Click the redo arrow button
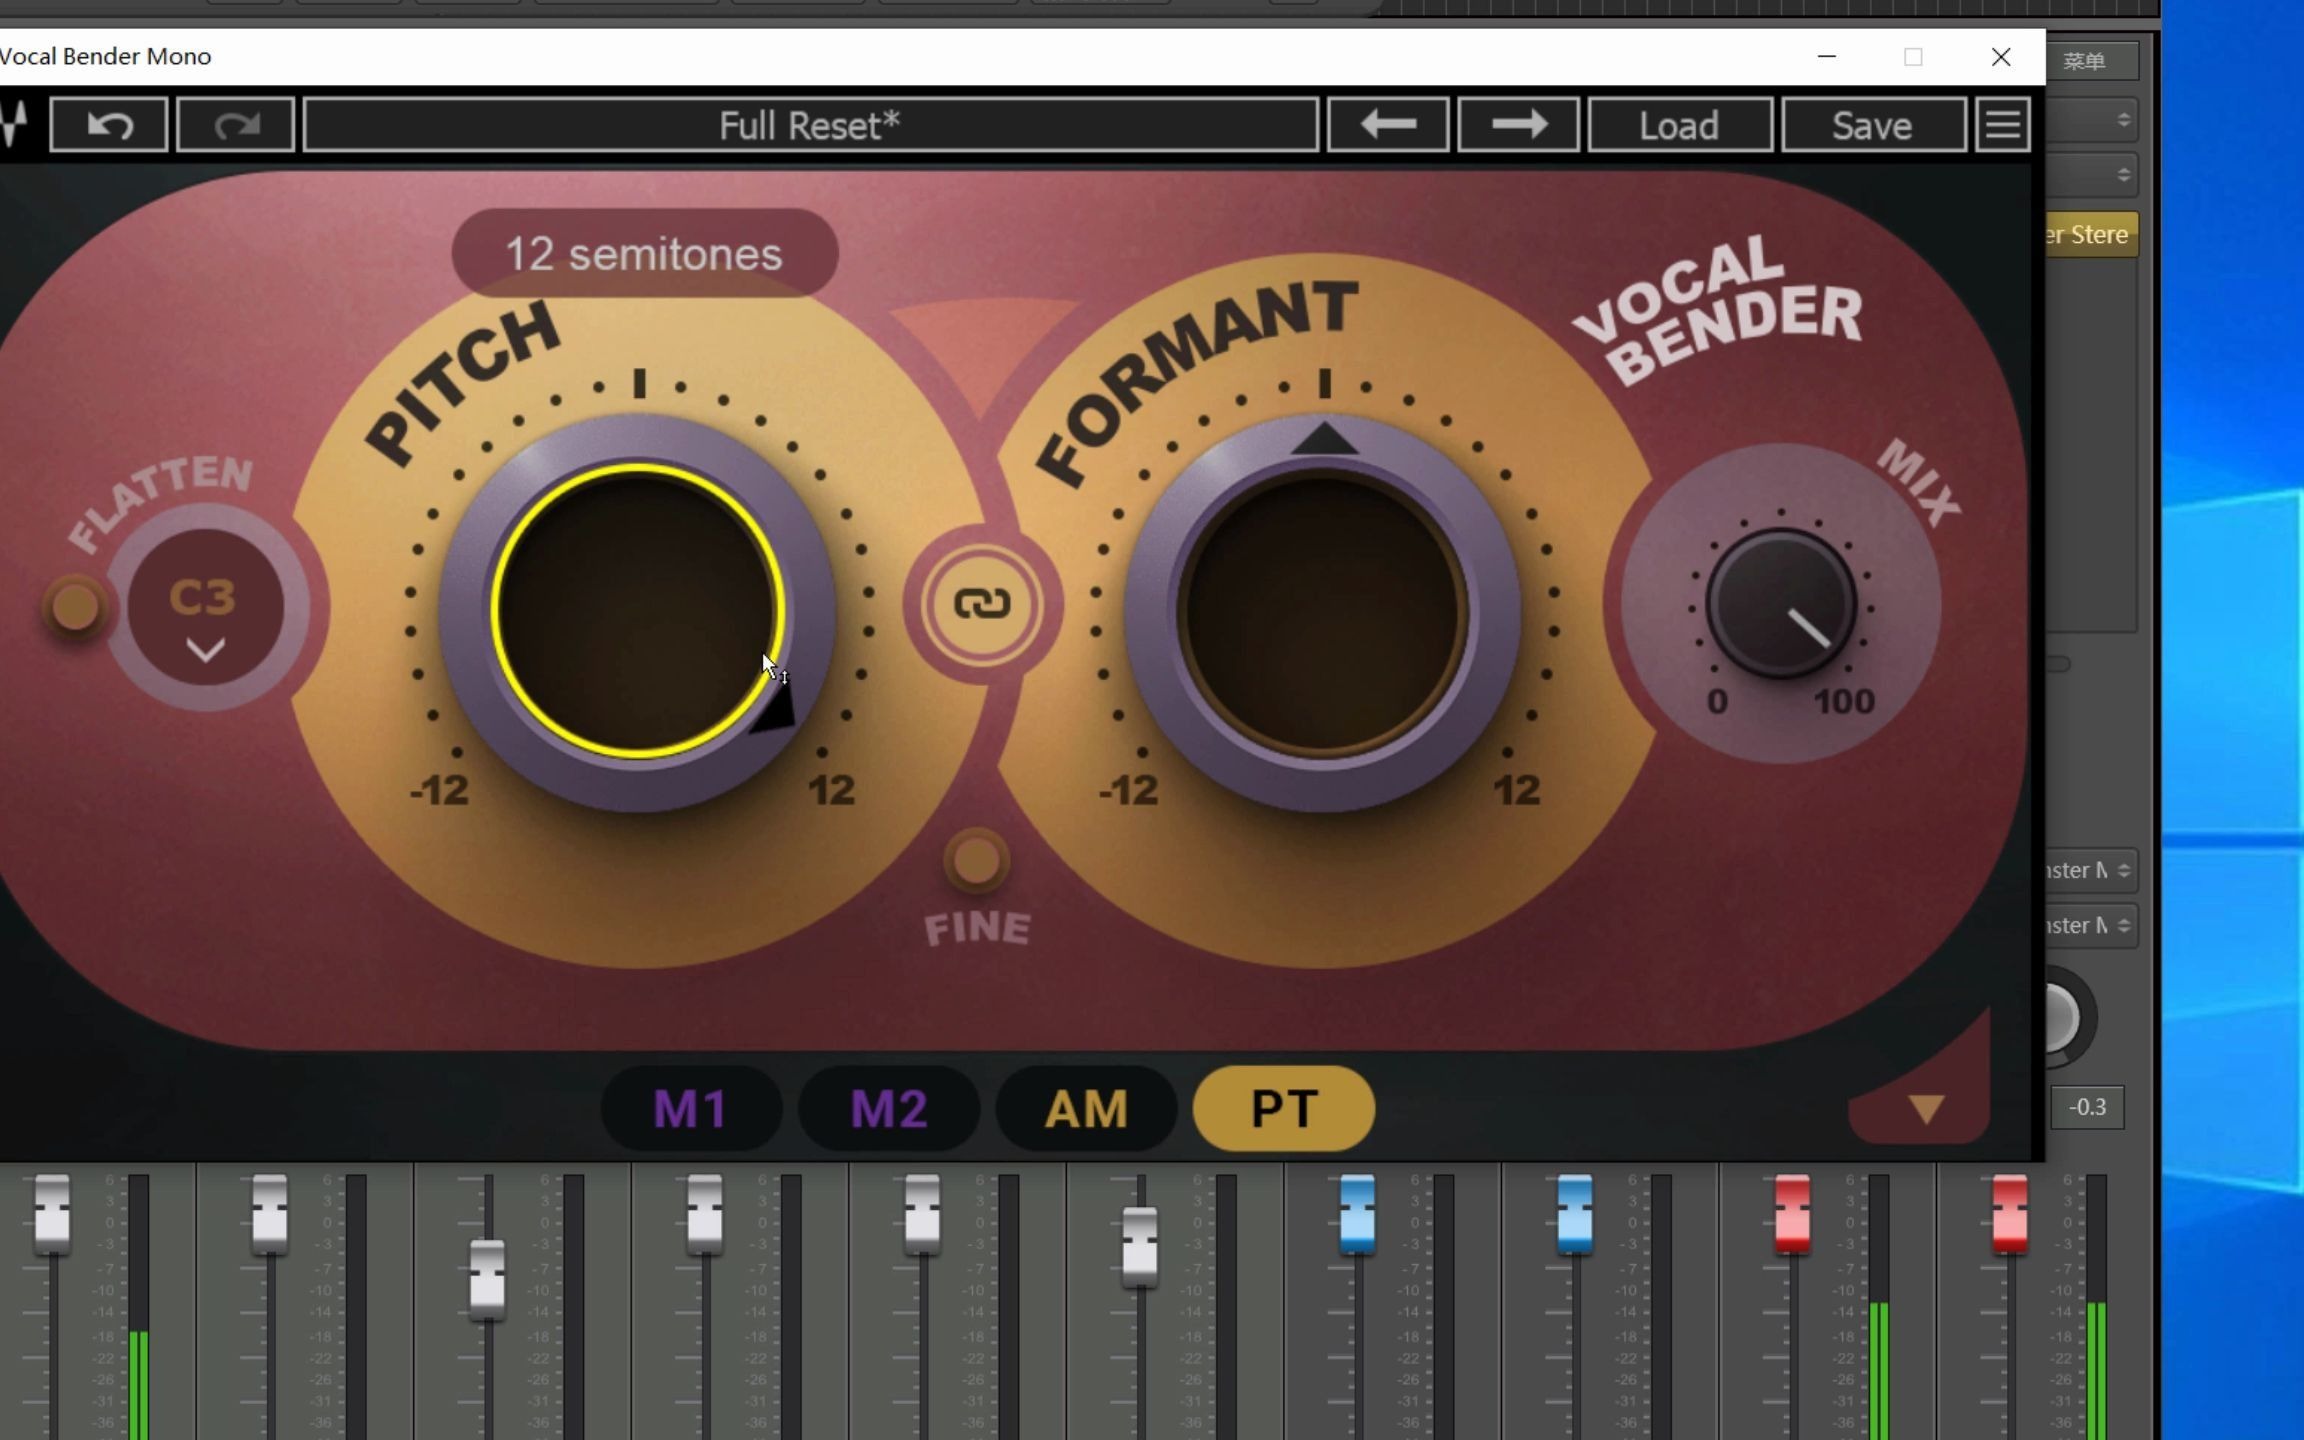 pos(236,125)
